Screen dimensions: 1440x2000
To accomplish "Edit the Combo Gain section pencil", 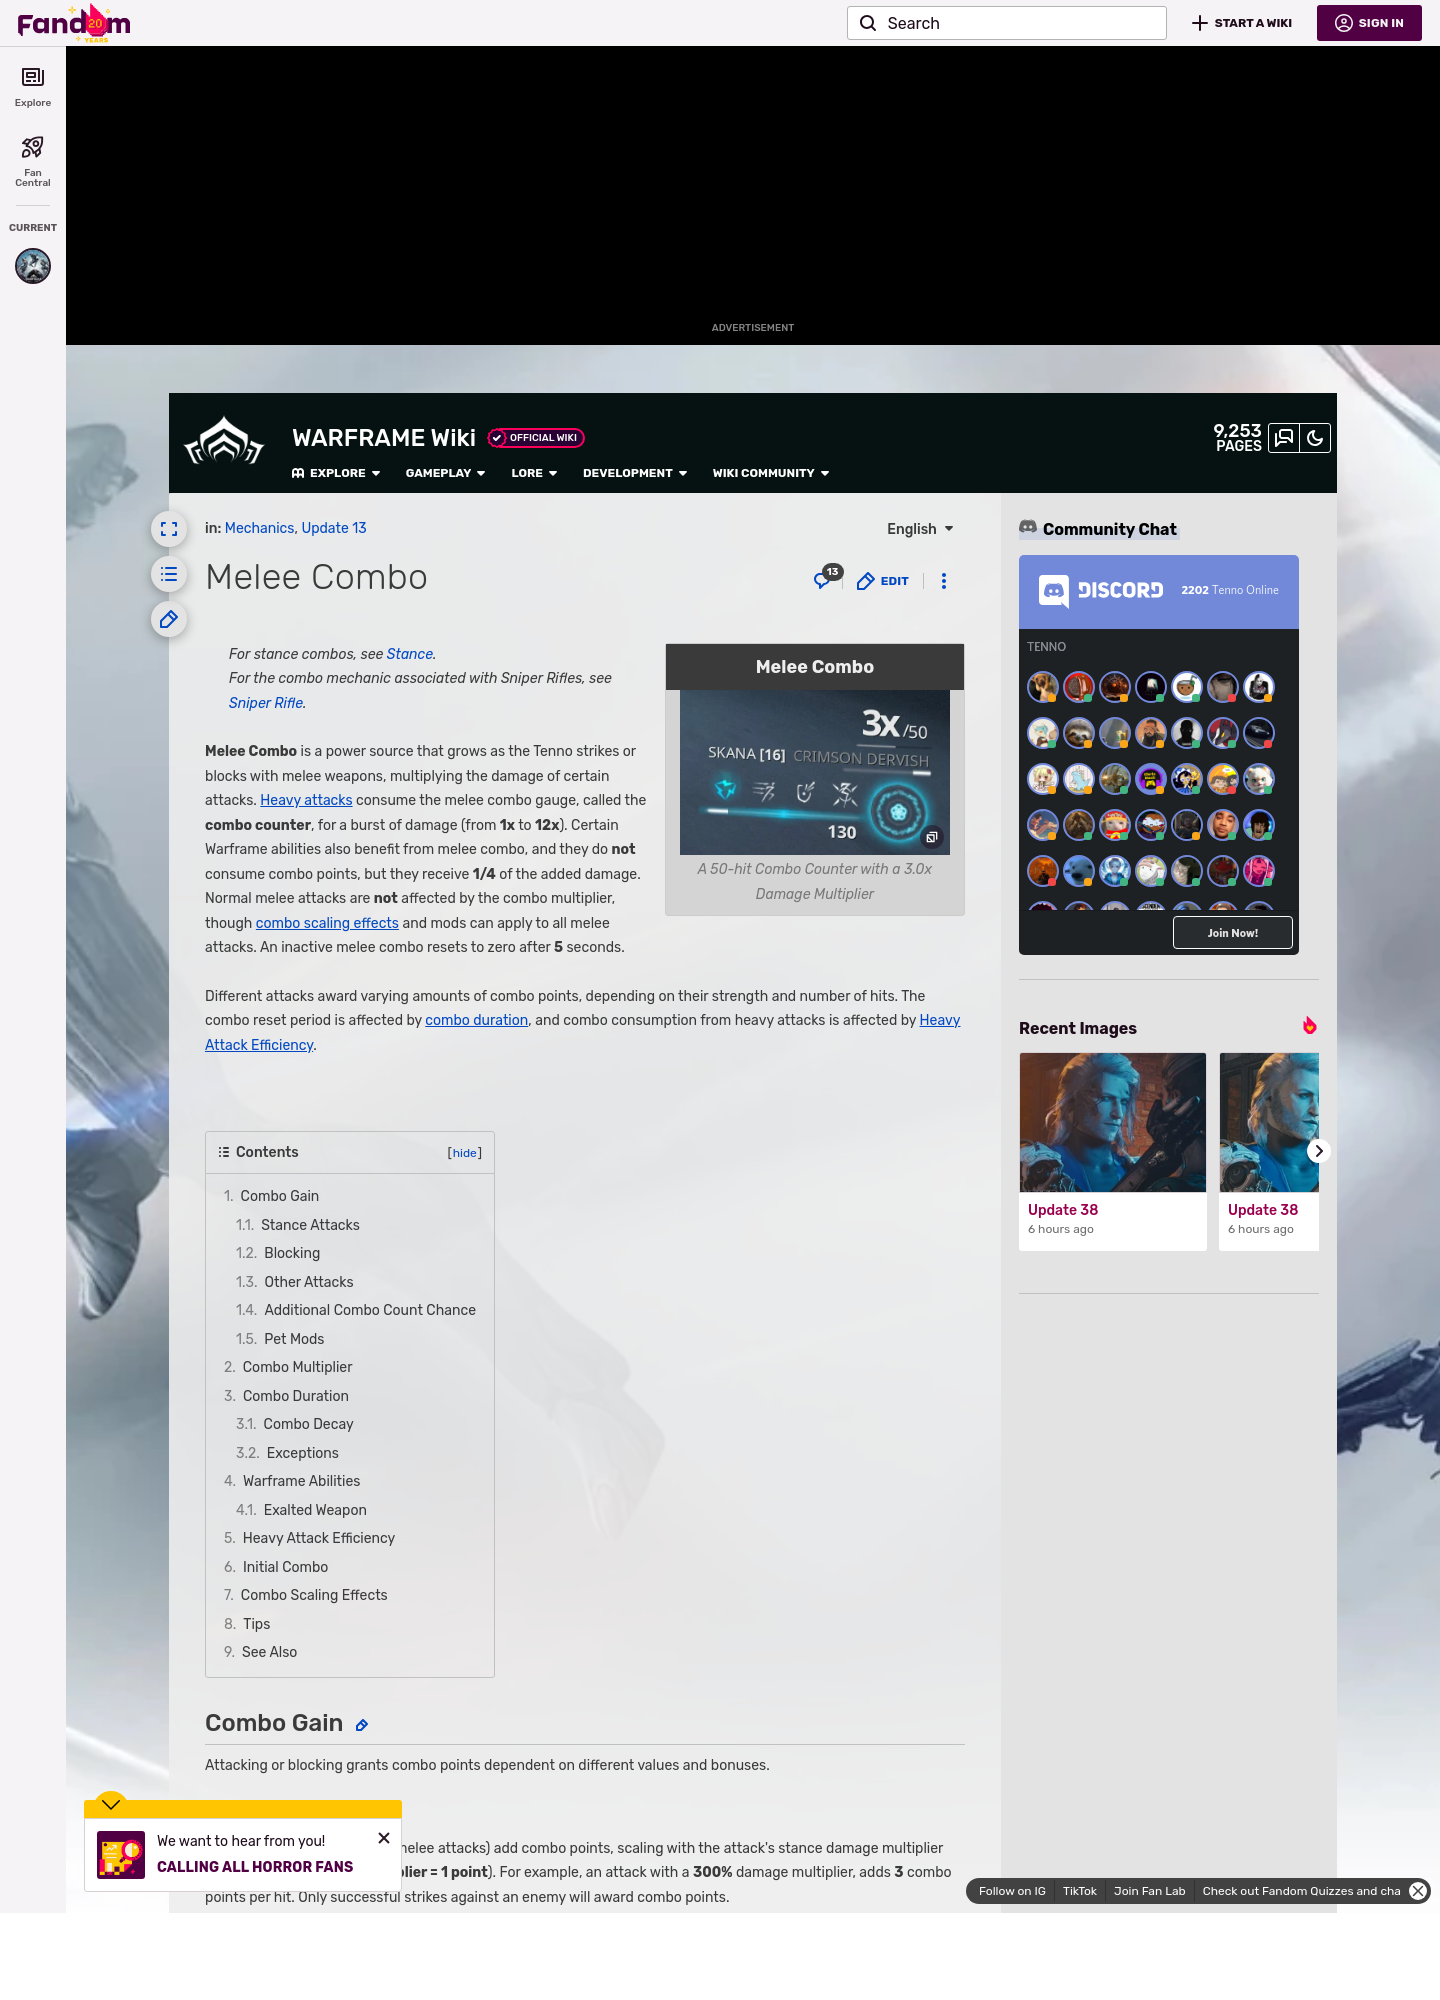I will (362, 1725).
